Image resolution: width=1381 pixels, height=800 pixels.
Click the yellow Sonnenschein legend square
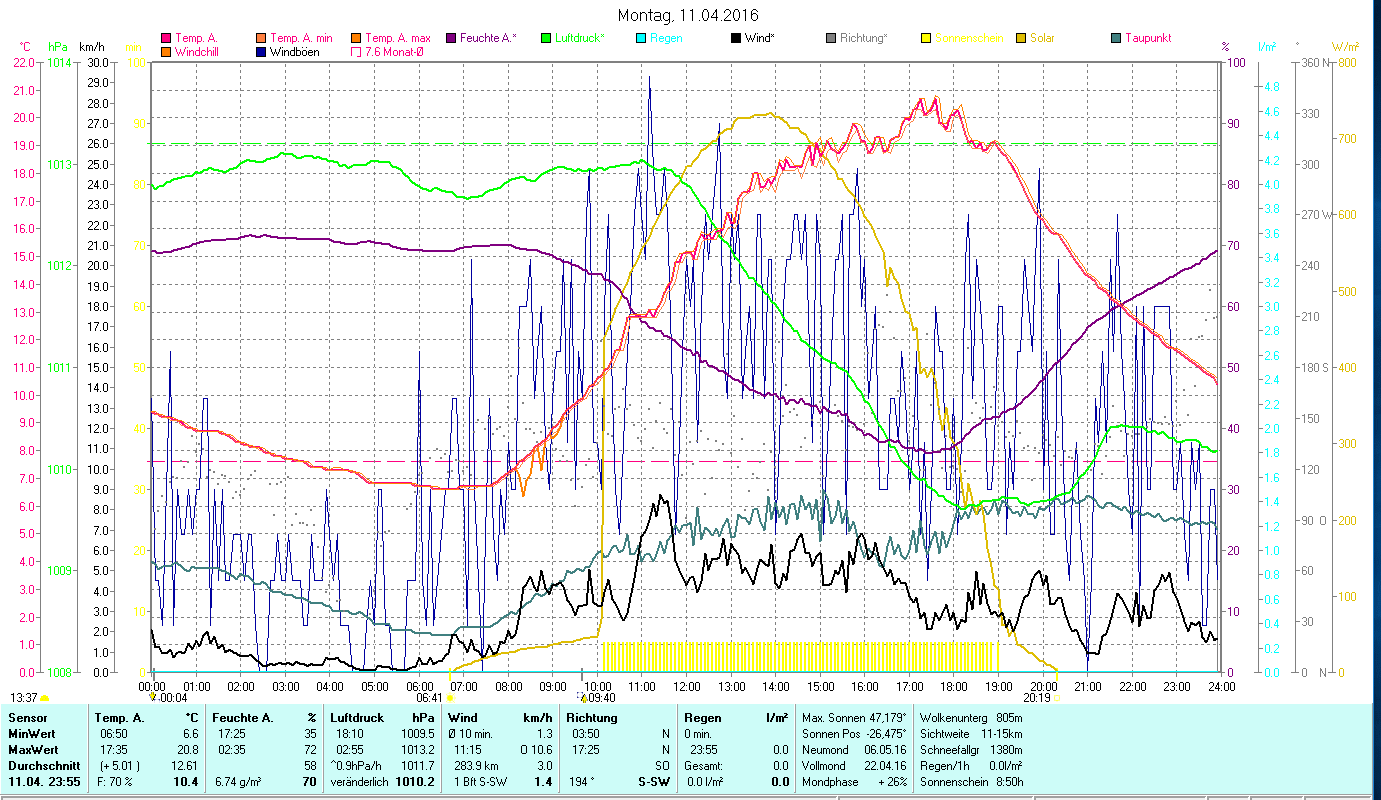(x=925, y=38)
